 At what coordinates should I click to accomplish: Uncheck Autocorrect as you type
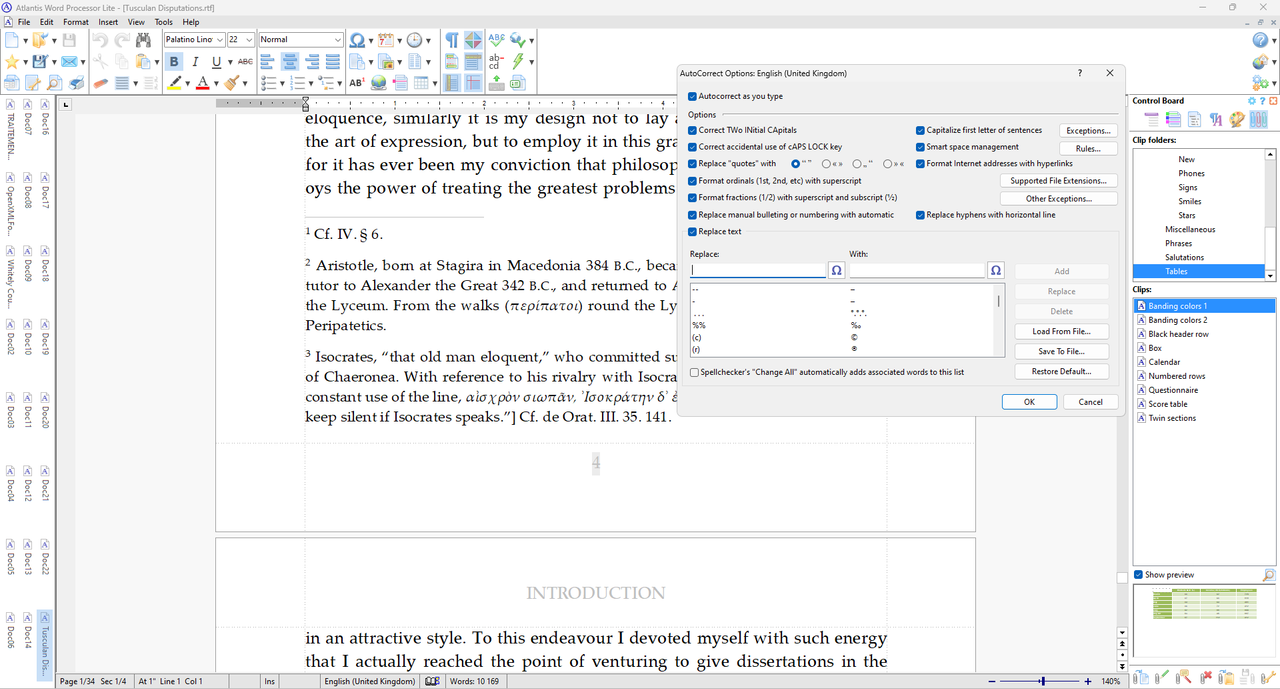(x=692, y=96)
